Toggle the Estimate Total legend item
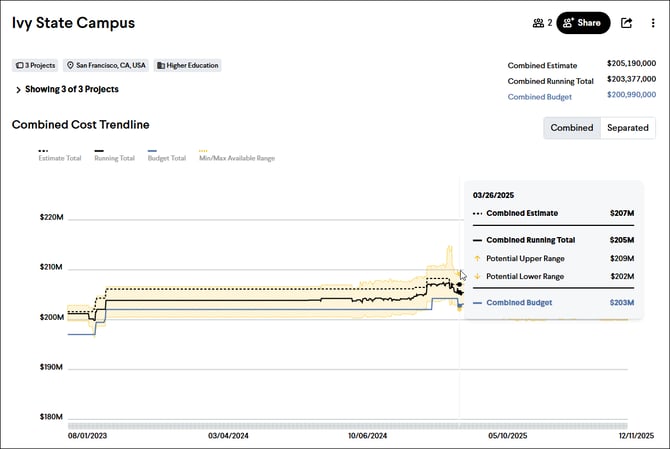Screen dimensions: 670x449 click(x=59, y=155)
